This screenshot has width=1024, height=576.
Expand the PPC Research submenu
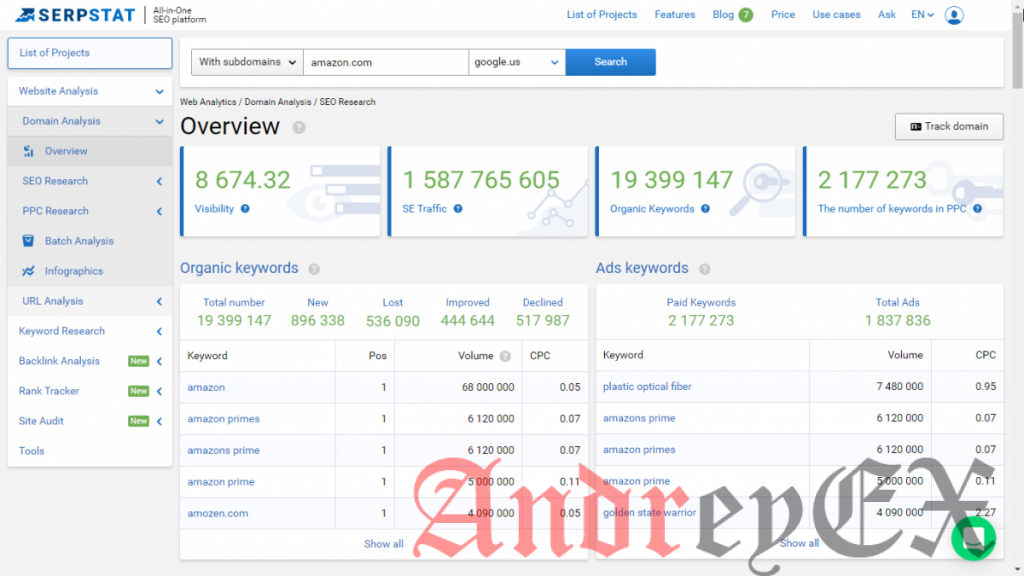159,212
